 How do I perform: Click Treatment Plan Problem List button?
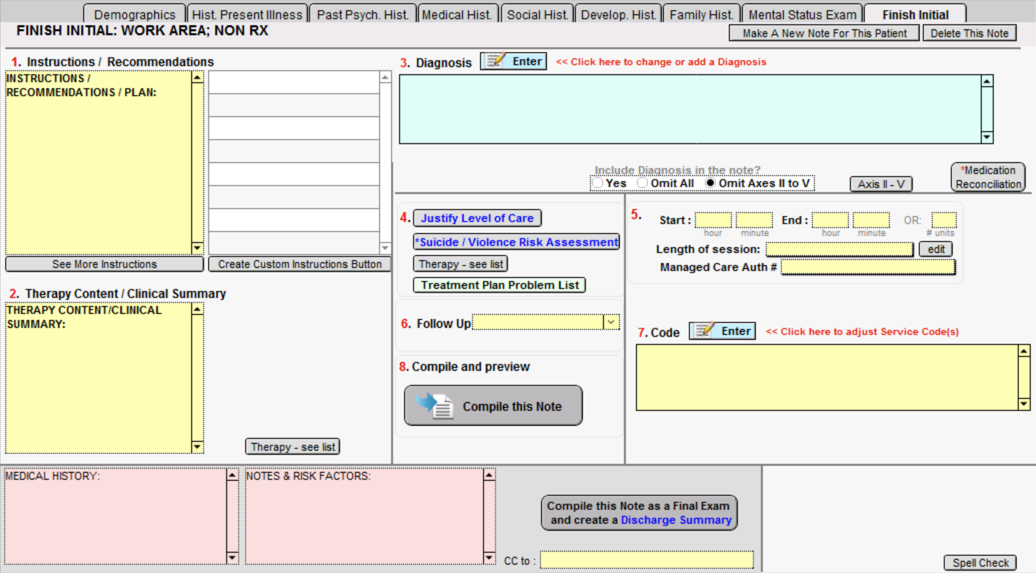tap(499, 285)
